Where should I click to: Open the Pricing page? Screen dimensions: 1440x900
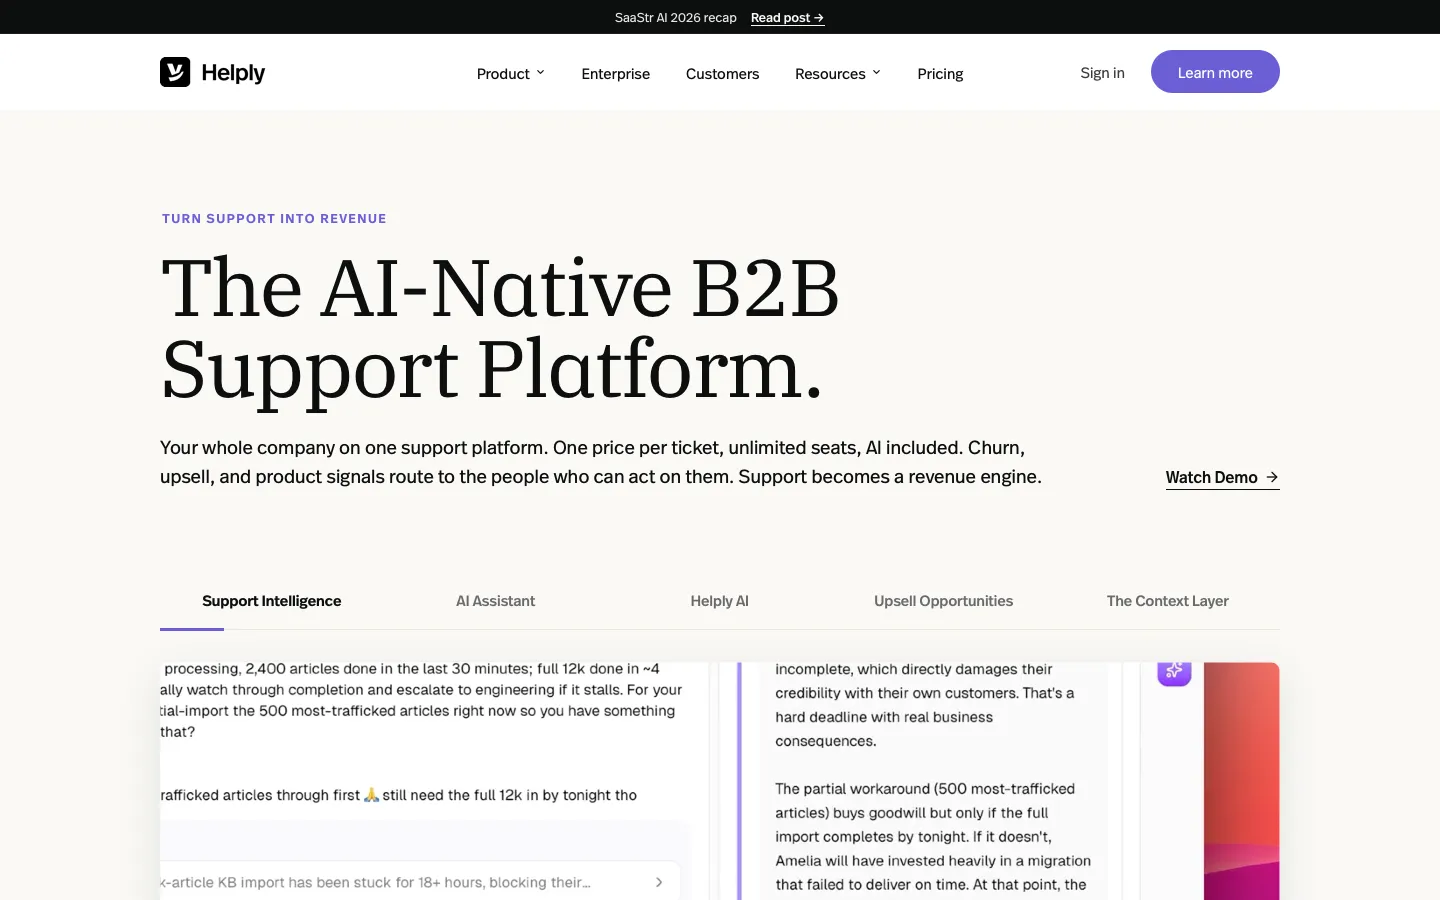point(940,73)
